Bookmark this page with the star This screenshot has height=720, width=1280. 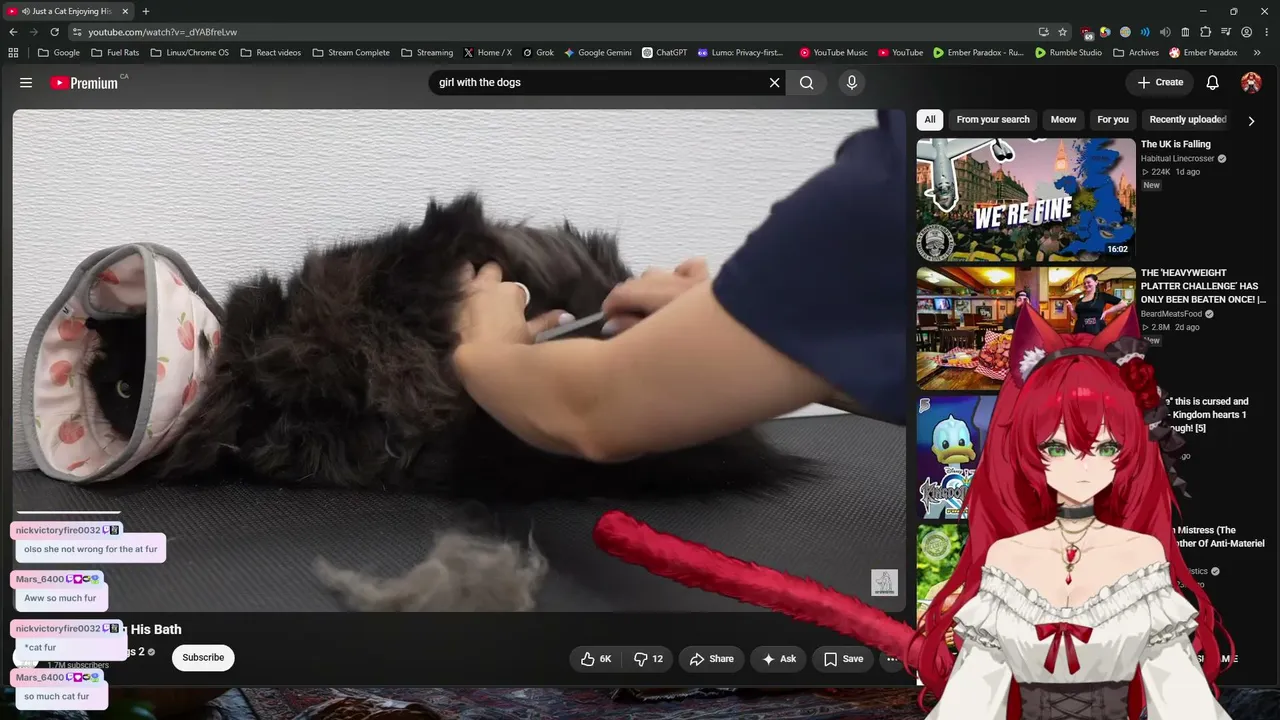coord(1063,32)
